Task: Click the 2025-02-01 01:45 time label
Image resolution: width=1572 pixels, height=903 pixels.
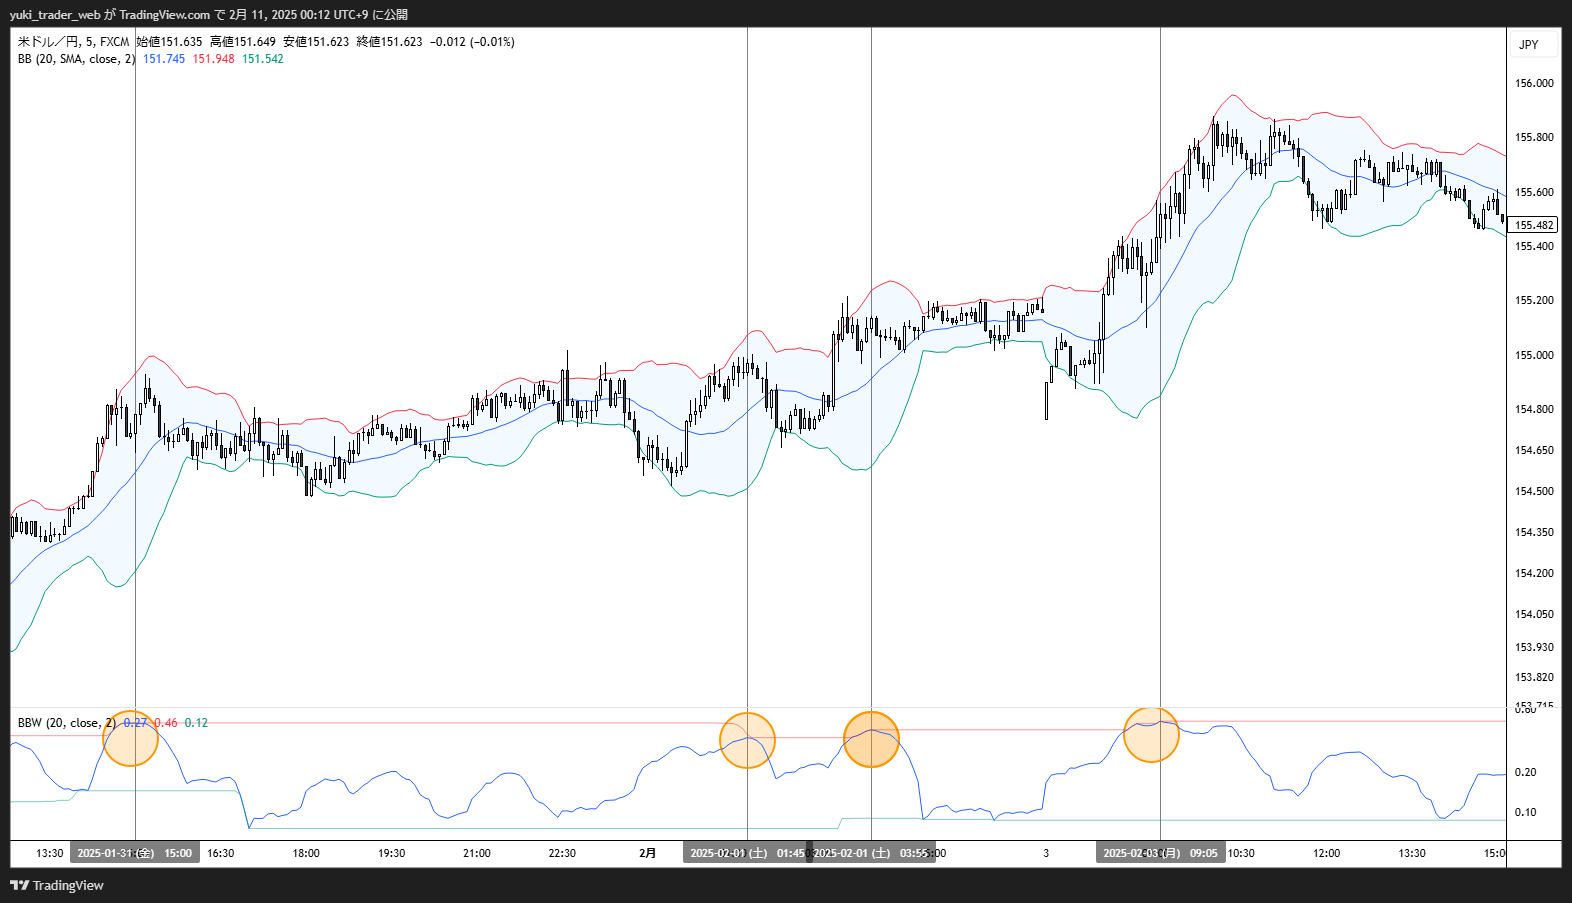Action: (747, 853)
